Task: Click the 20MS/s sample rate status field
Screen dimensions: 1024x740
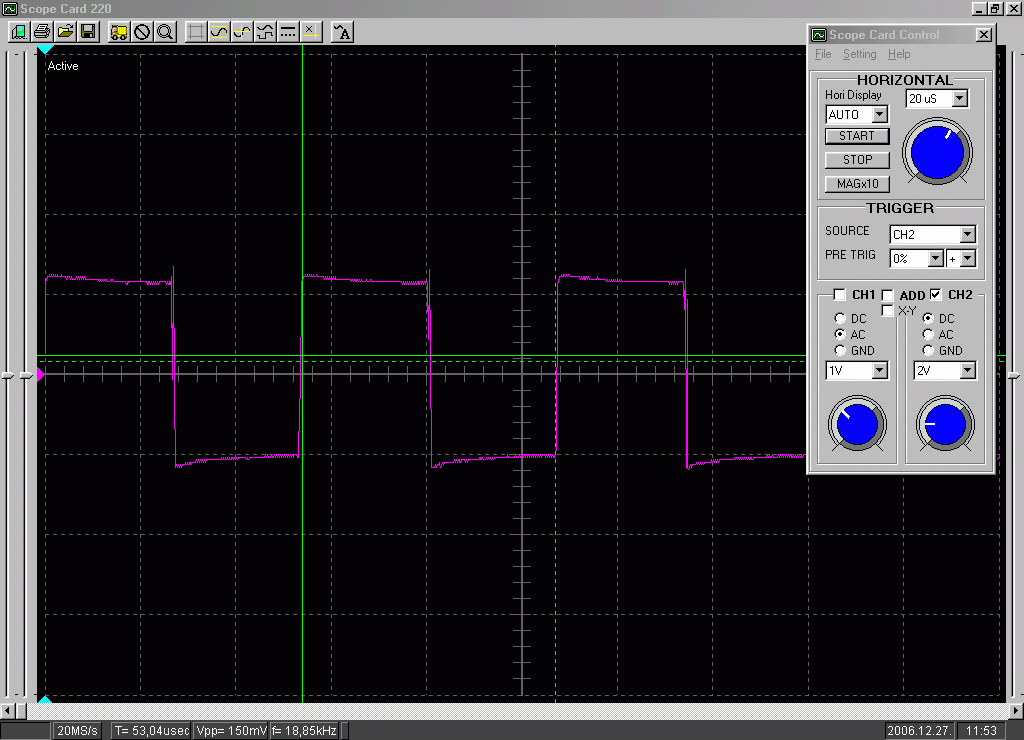Action: tap(77, 731)
